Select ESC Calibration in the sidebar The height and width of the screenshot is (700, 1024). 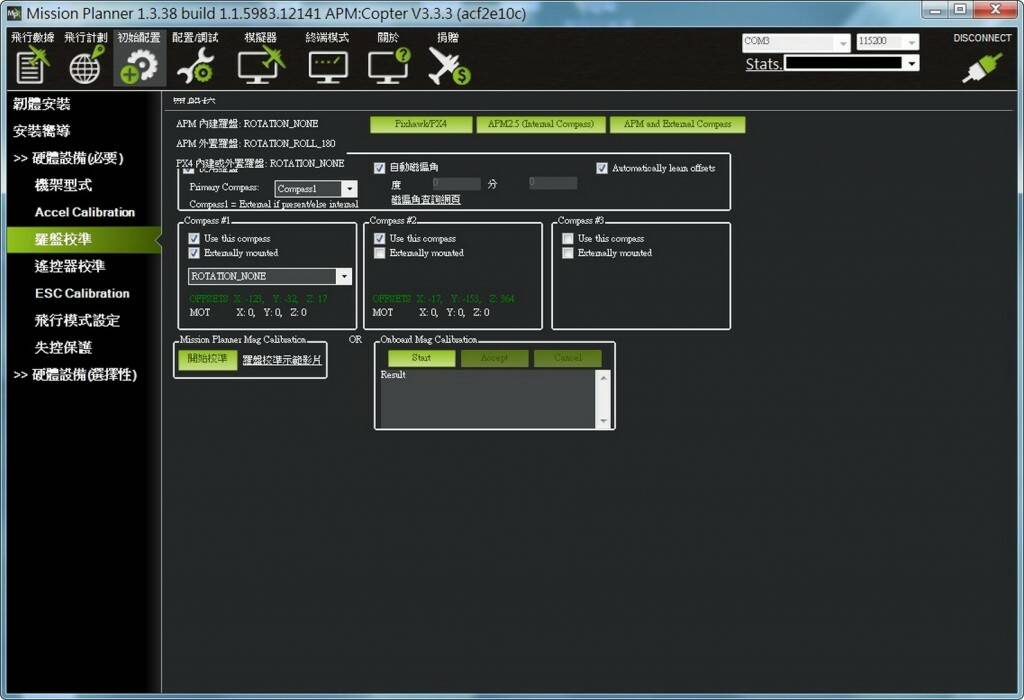82,293
